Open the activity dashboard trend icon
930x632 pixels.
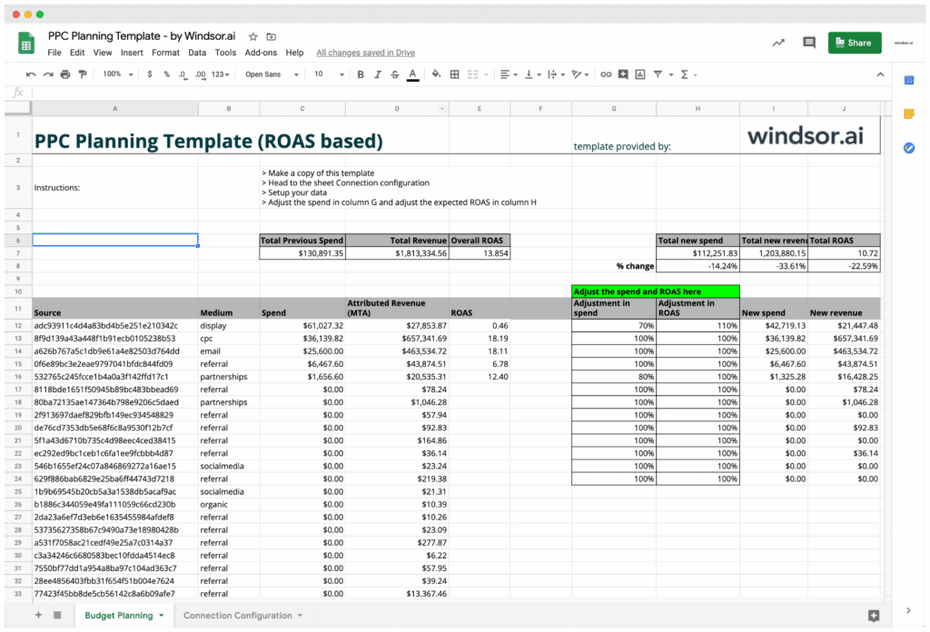point(778,43)
